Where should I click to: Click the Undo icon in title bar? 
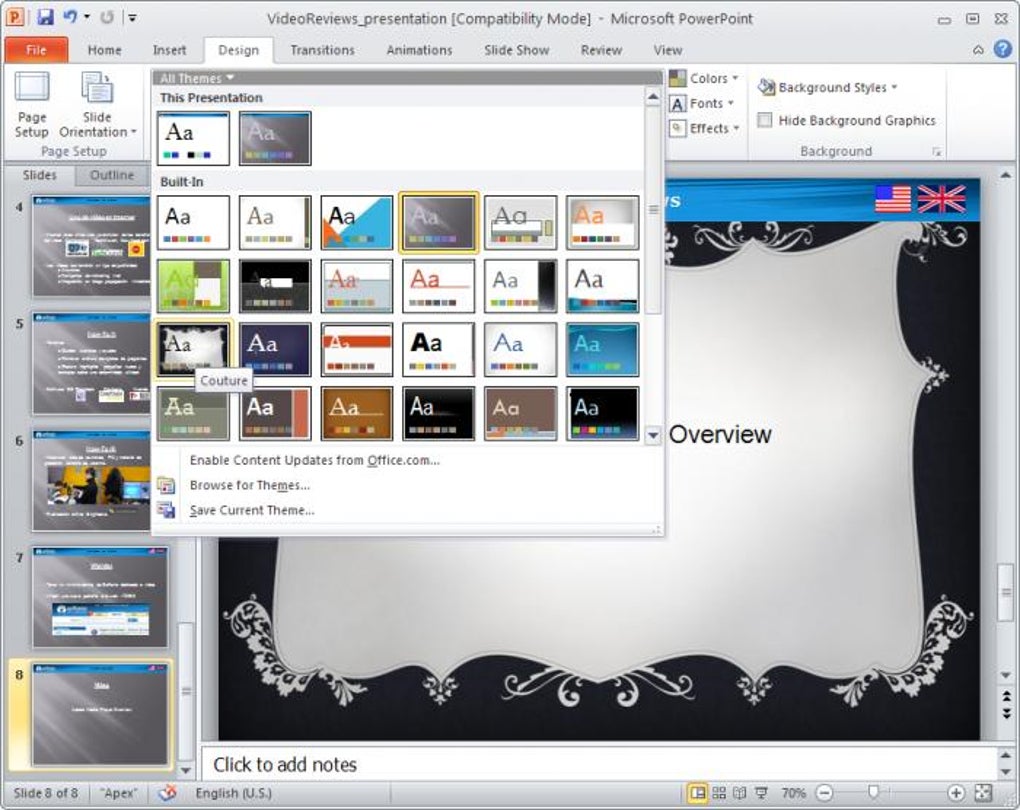pos(70,18)
